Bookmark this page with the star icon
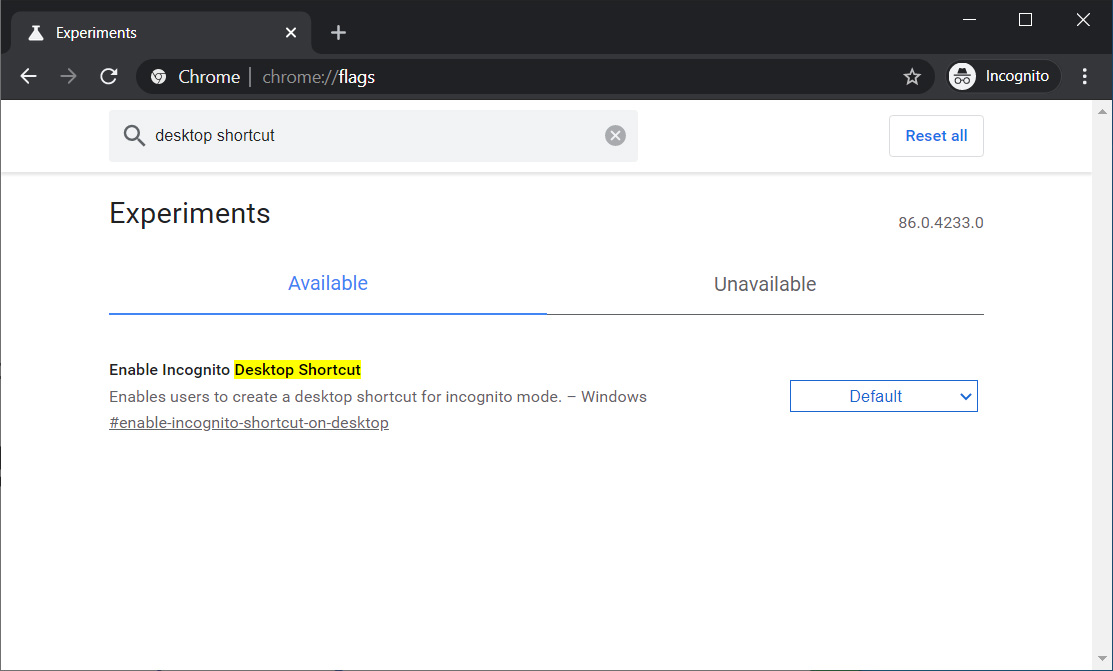This screenshot has height=671, width=1113. tap(912, 77)
